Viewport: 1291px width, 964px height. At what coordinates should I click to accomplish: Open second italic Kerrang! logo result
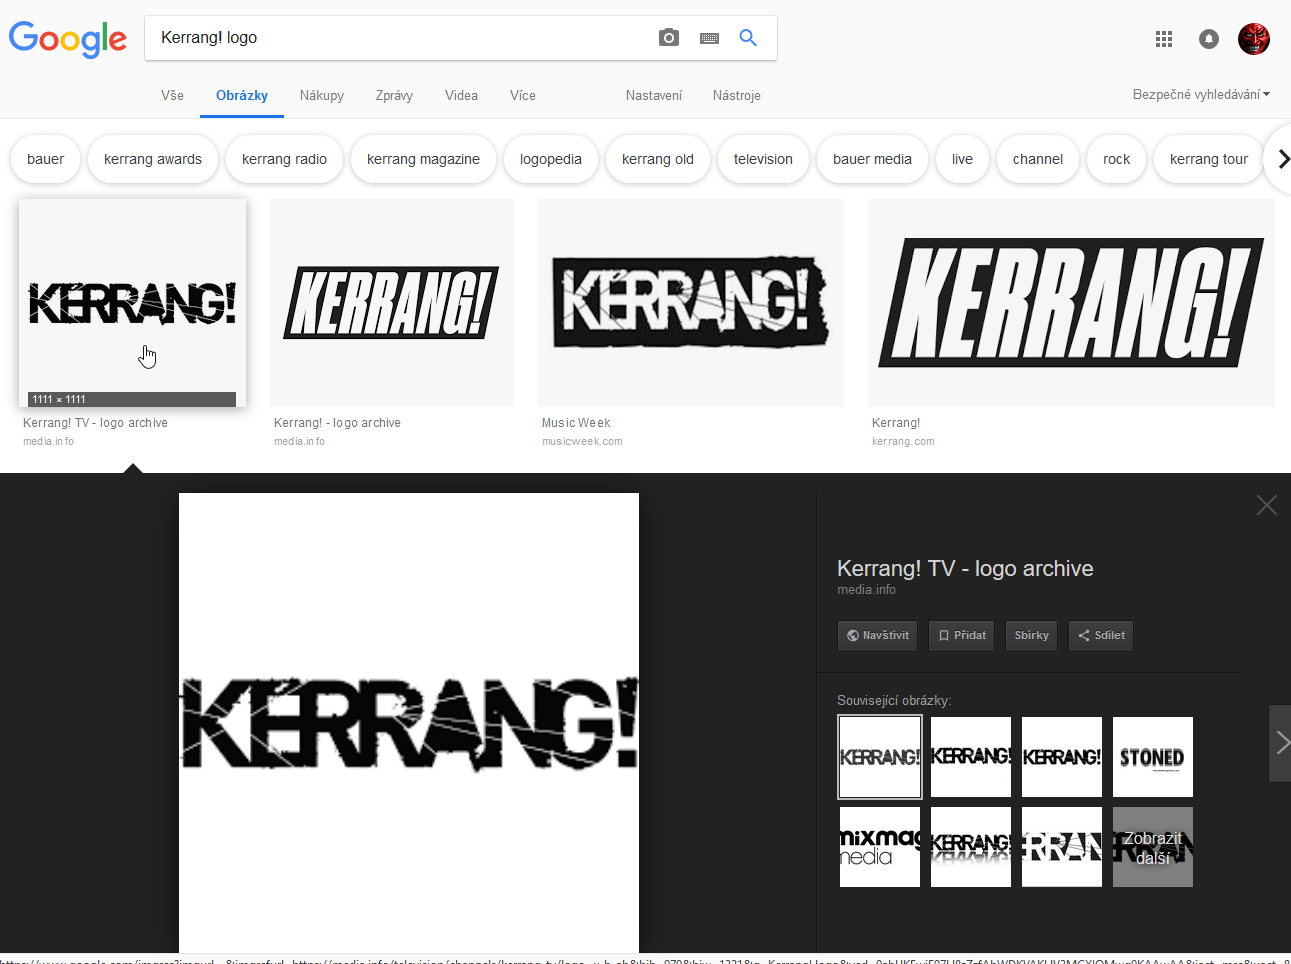(x=392, y=303)
